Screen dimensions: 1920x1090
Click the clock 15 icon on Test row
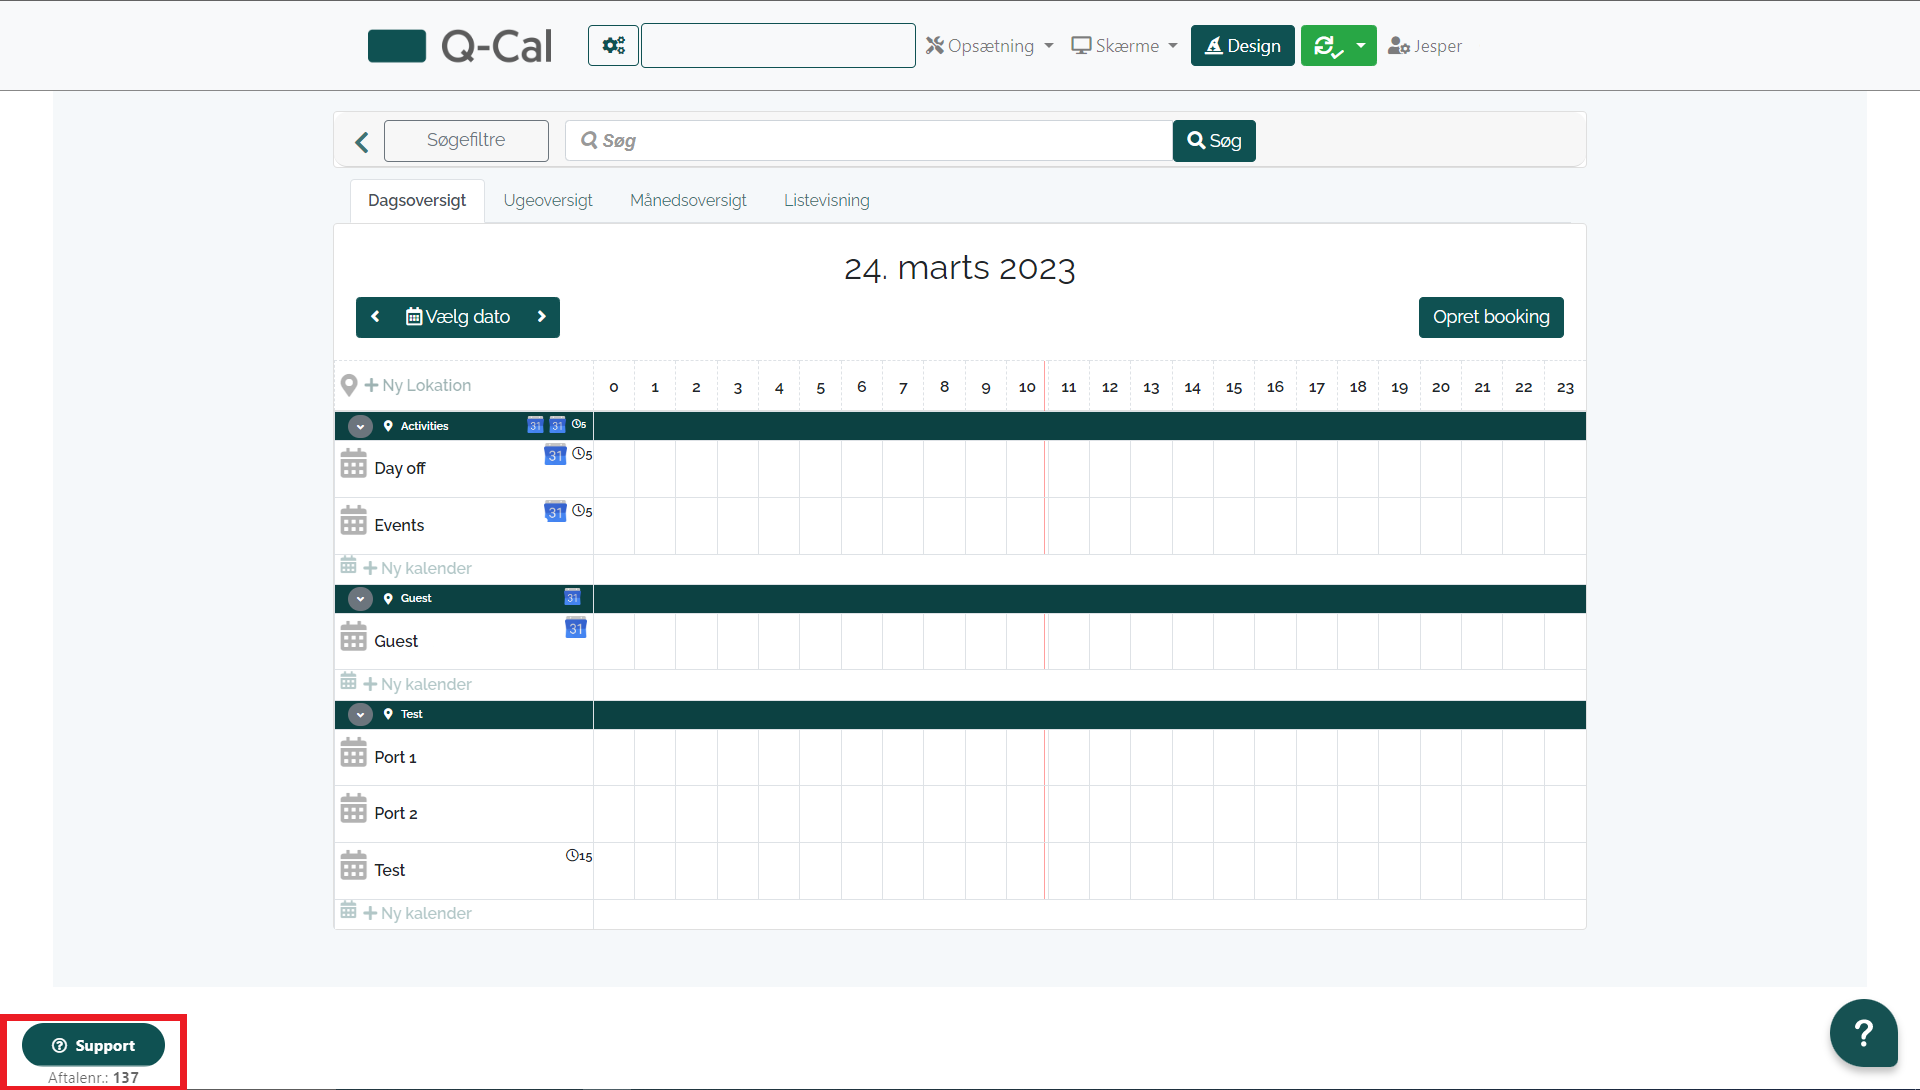579,855
